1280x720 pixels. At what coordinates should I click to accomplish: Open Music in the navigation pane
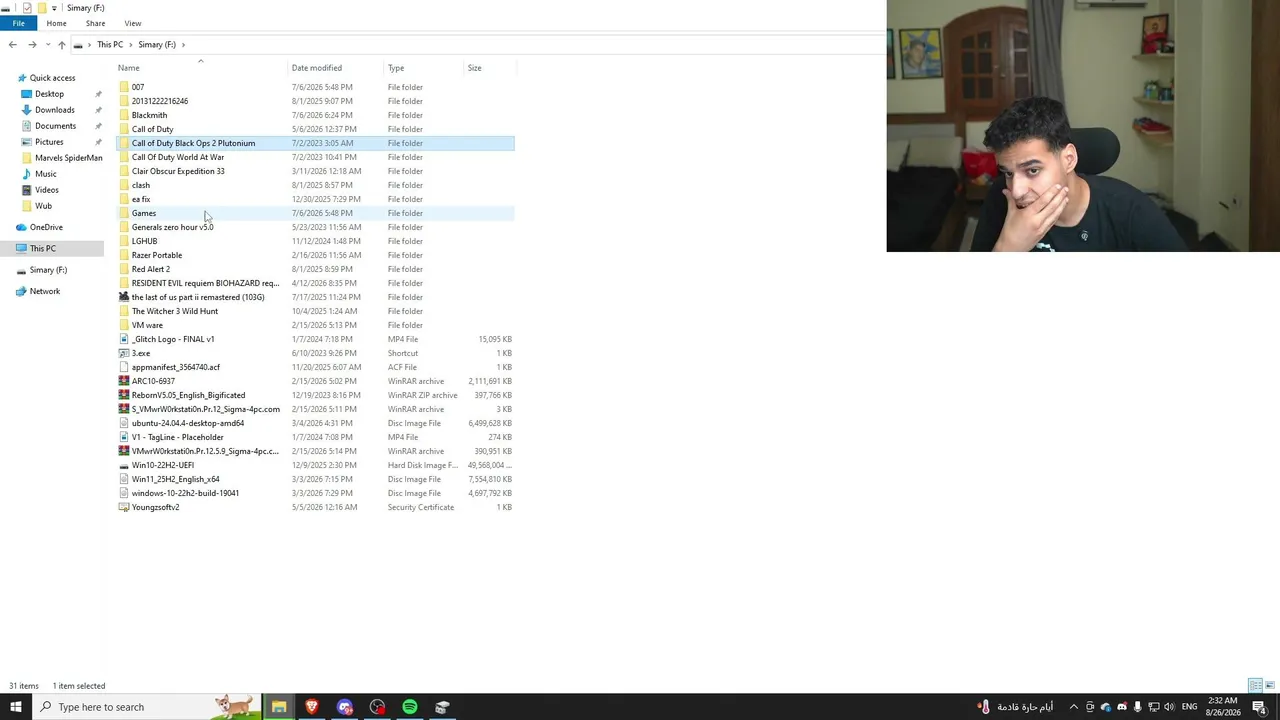click(x=45, y=174)
